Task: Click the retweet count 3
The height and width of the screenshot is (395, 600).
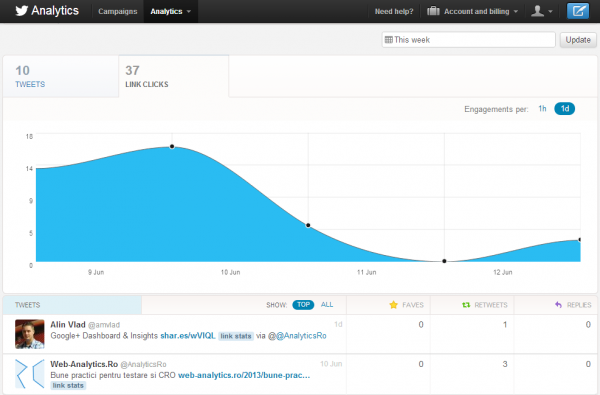Action: click(504, 364)
